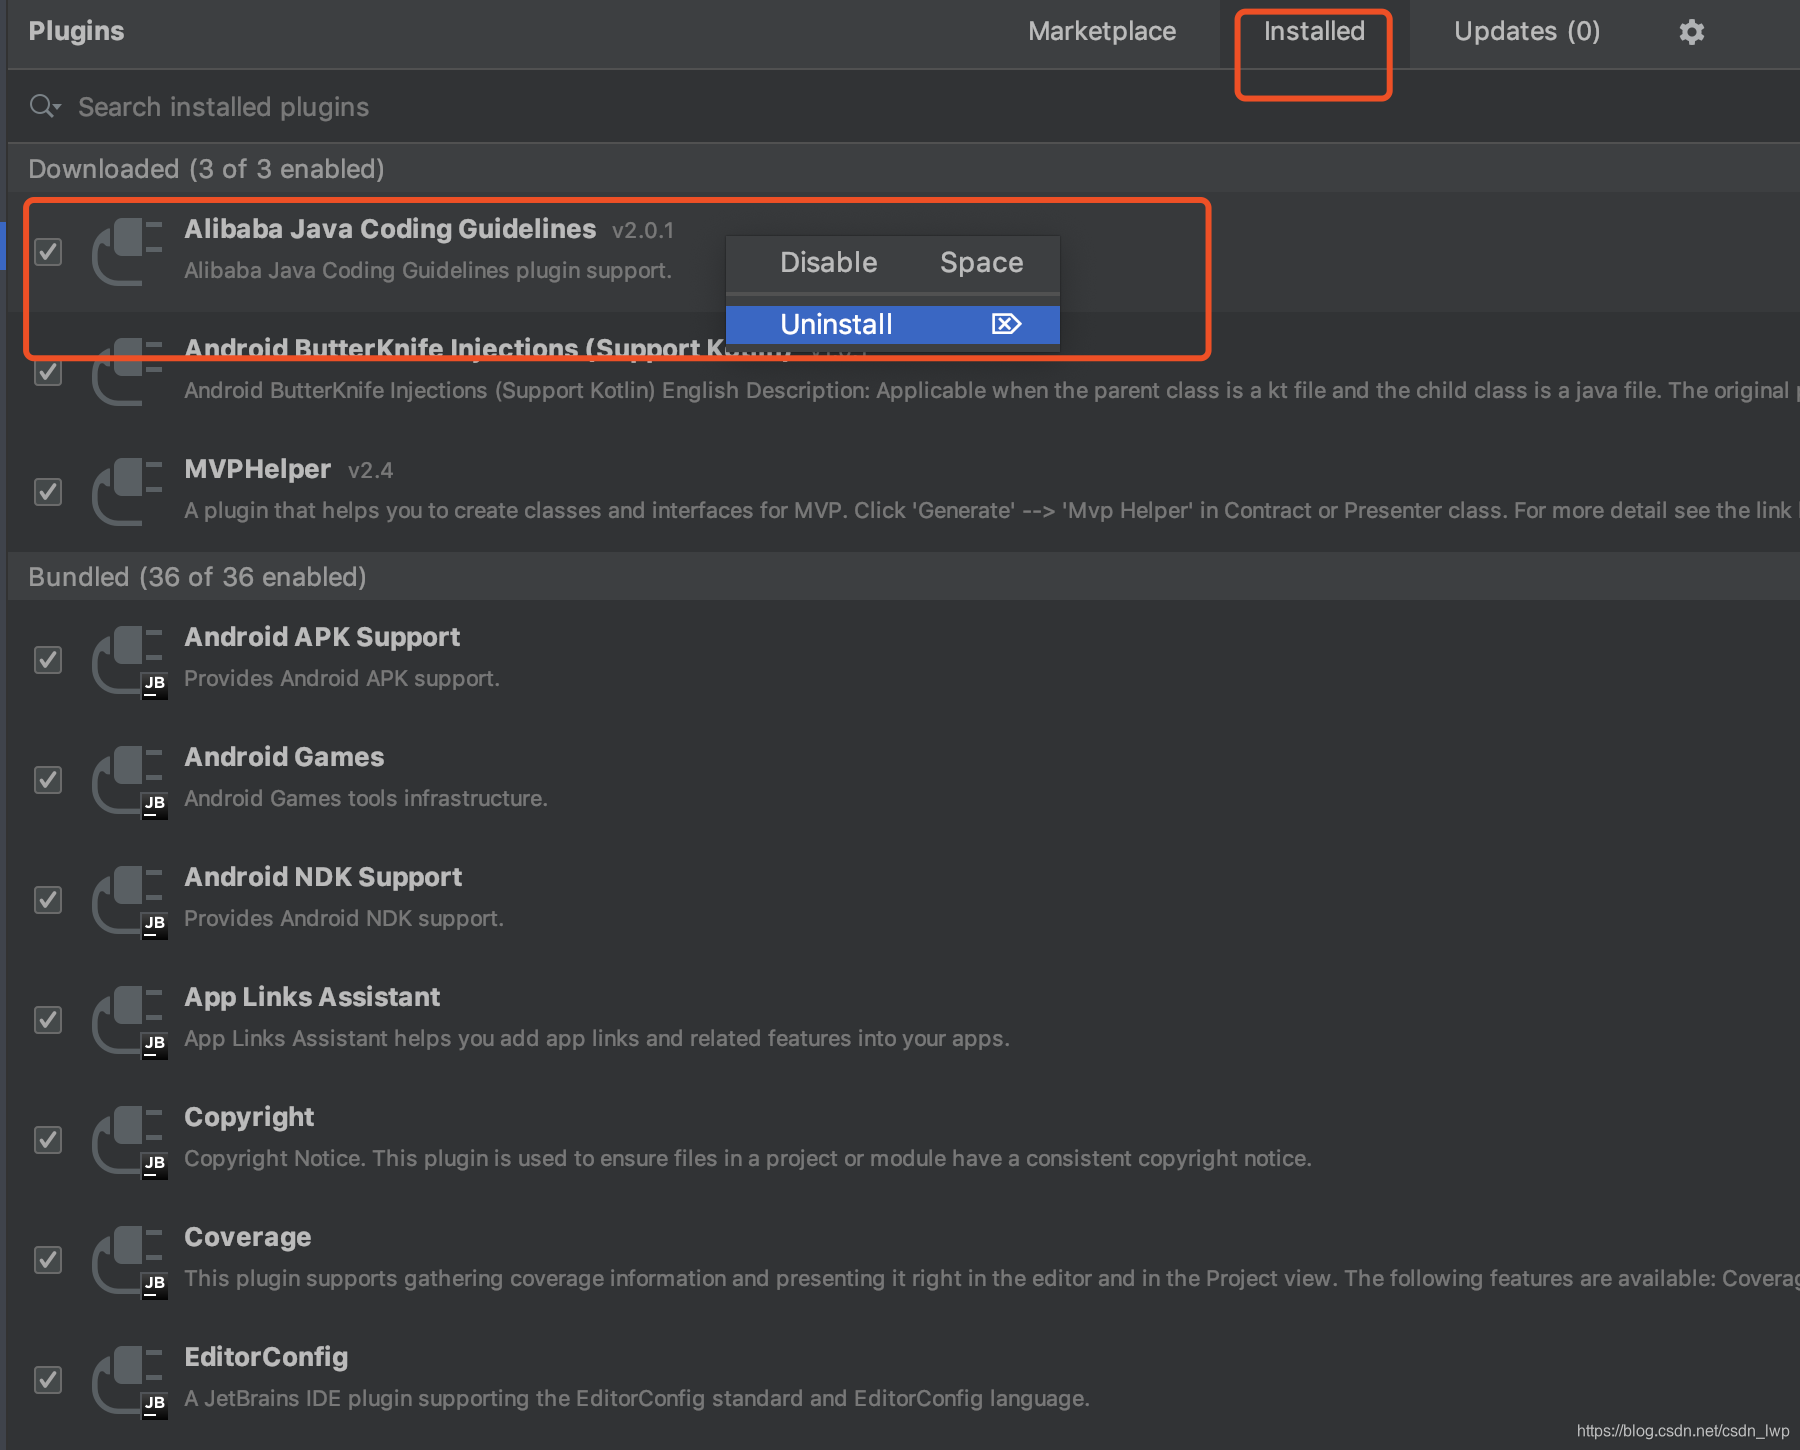Switch to the Marketplace tab
The height and width of the screenshot is (1450, 1800).
[1102, 32]
